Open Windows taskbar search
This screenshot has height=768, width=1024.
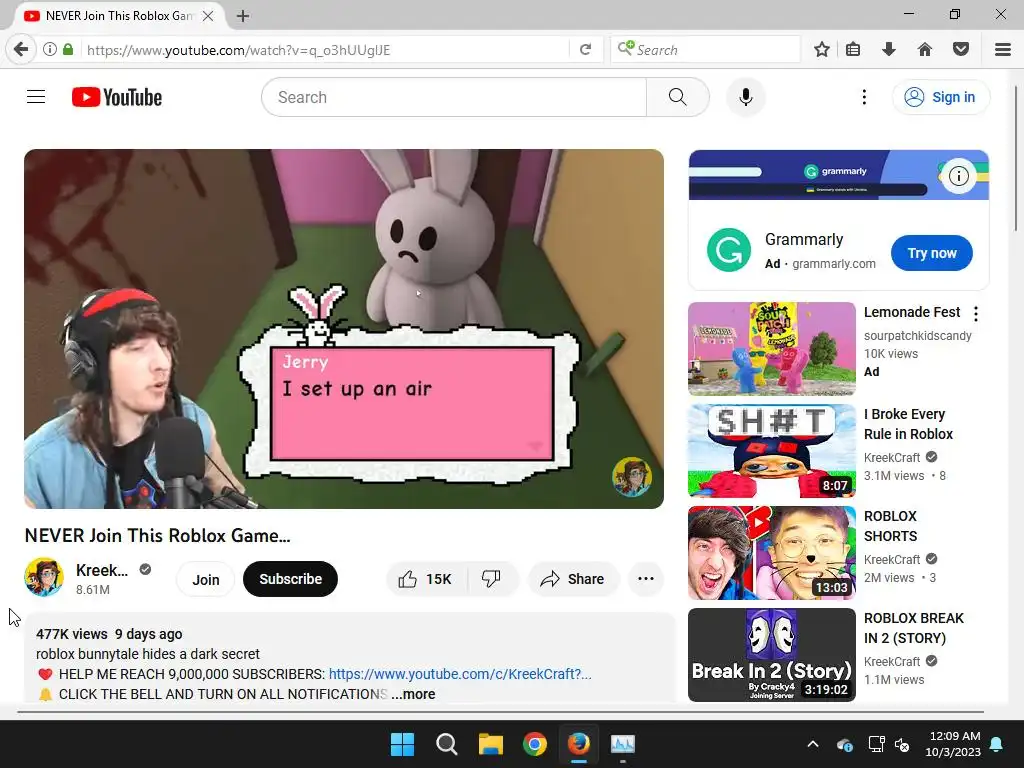(x=447, y=744)
